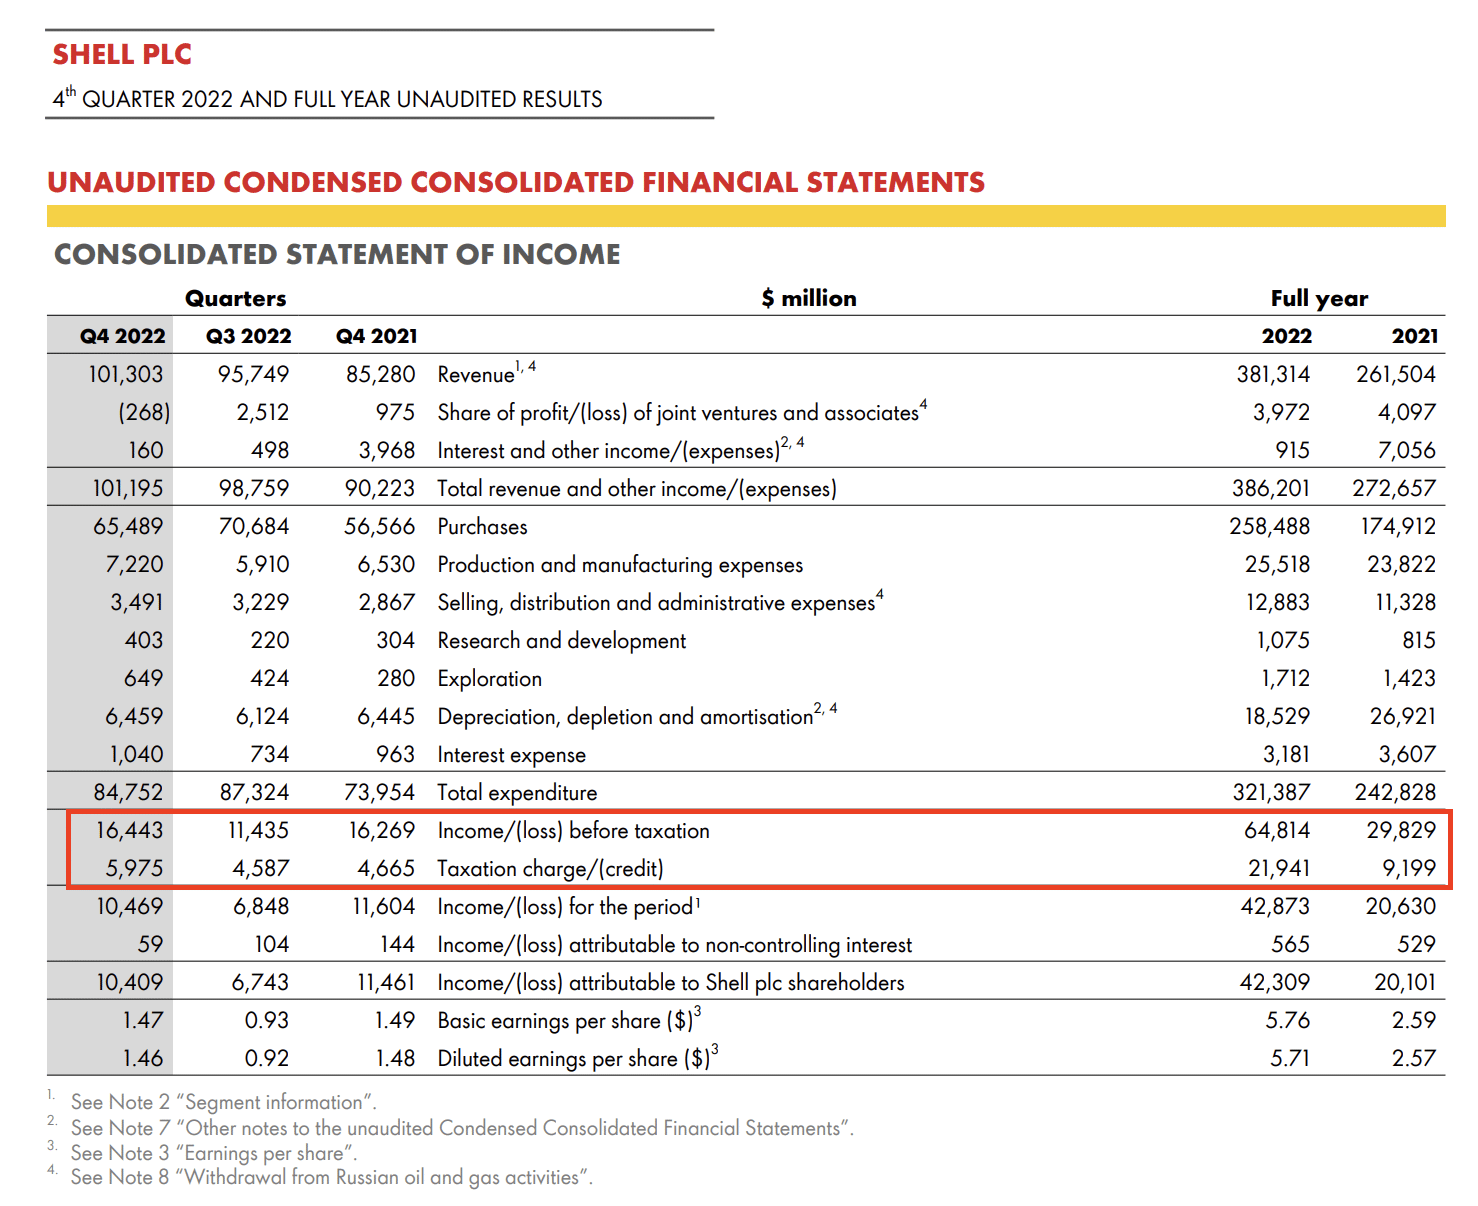
Task: Select the red highlighted taxation box
Action: [x=758, y=849]
